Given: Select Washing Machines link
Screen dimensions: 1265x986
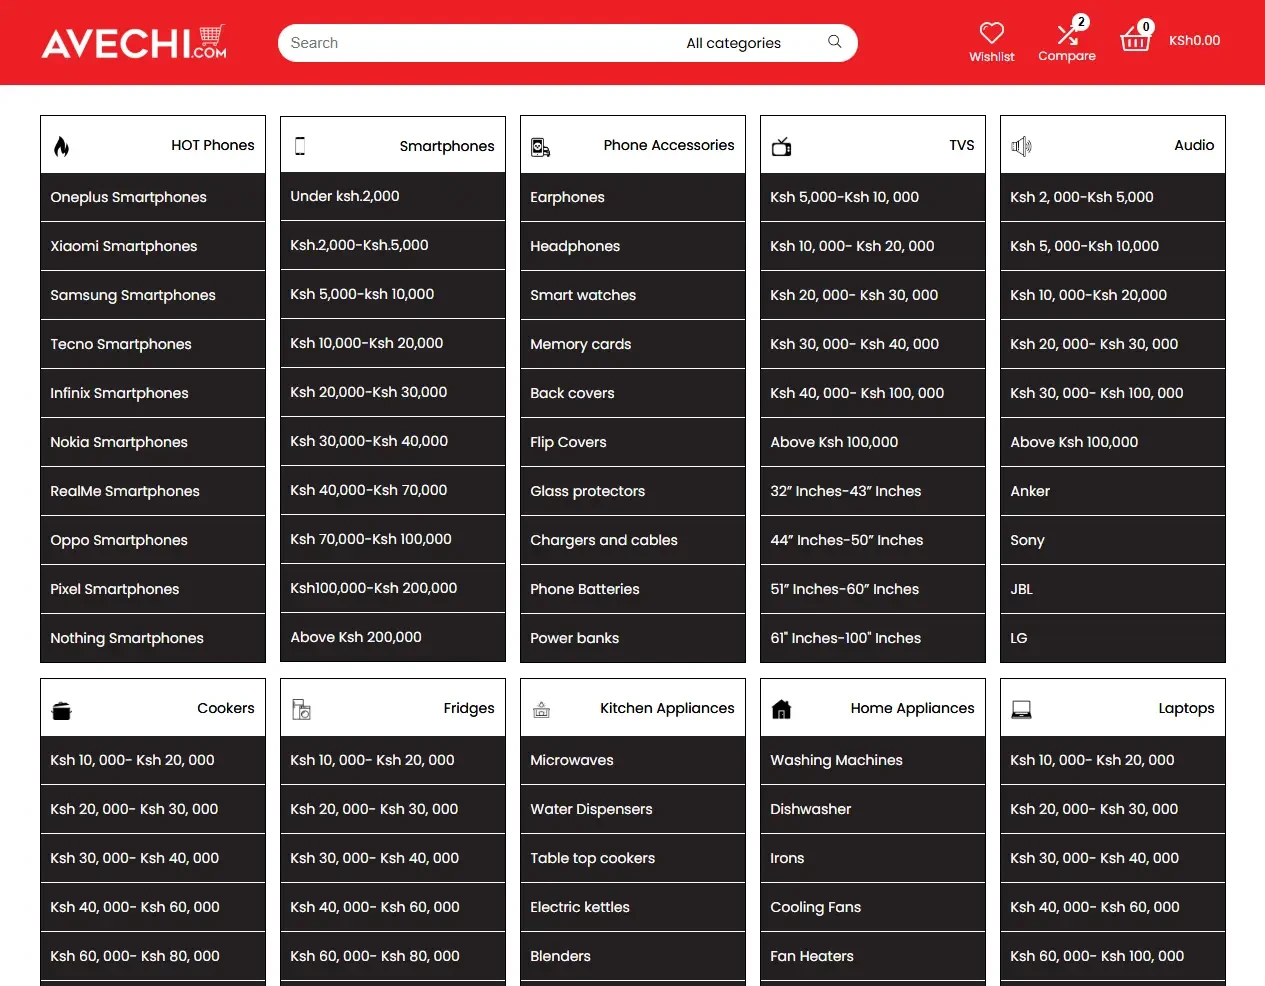Looking at the screenshot, I should click(836, 760).
